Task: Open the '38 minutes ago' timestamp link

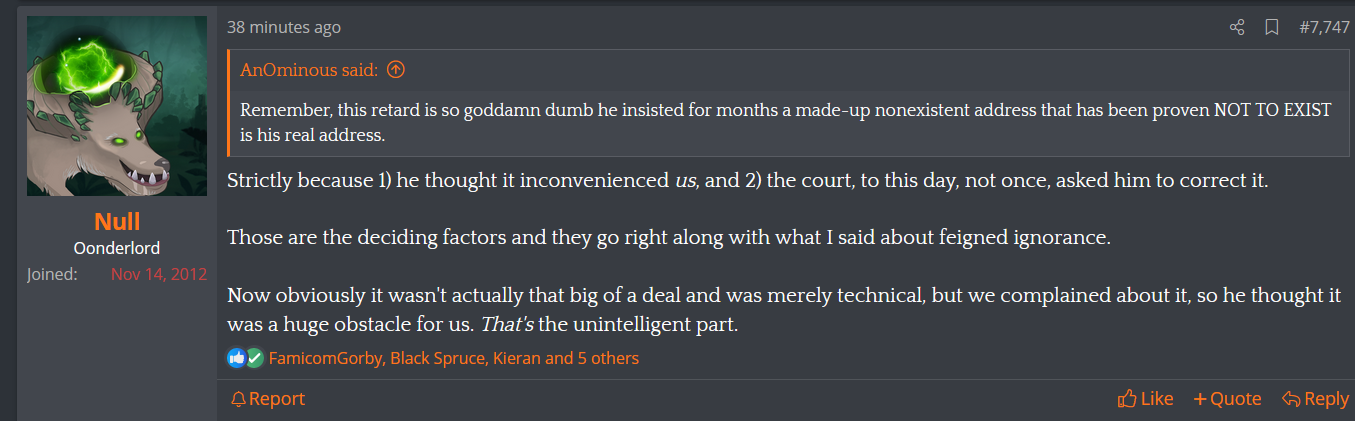Action: [x=284, y=28]
